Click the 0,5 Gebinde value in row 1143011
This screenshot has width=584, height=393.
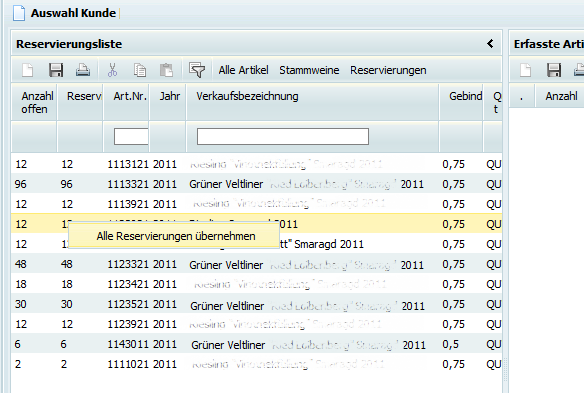point(450,344)
